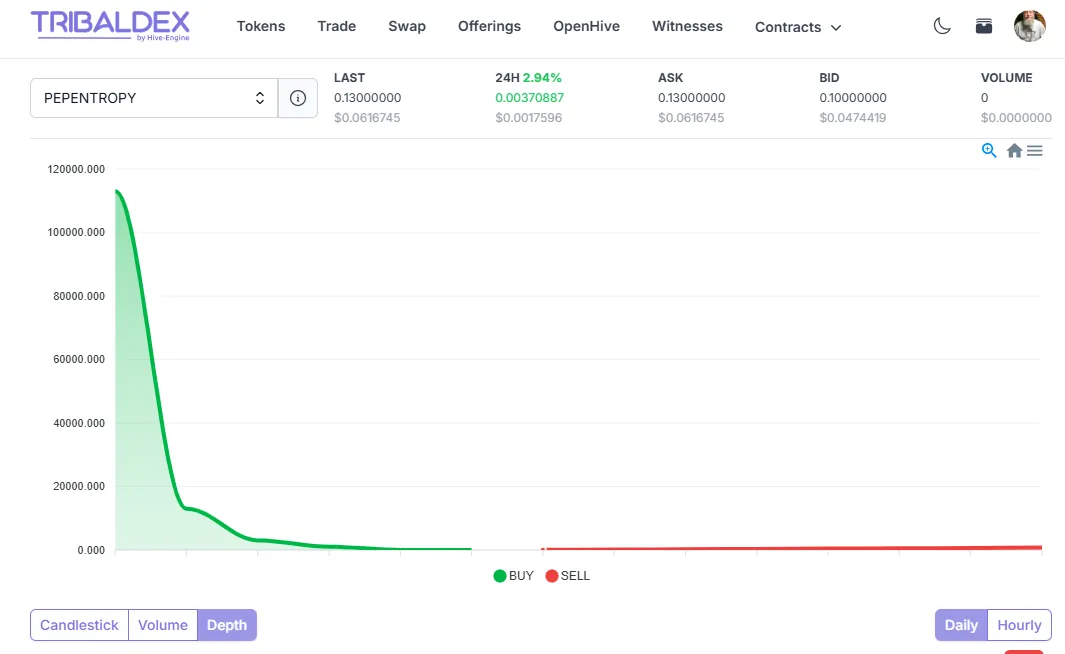Switch to Candlestick chart view
Viewport: 1065px width, 654px height.
(79, 625)
